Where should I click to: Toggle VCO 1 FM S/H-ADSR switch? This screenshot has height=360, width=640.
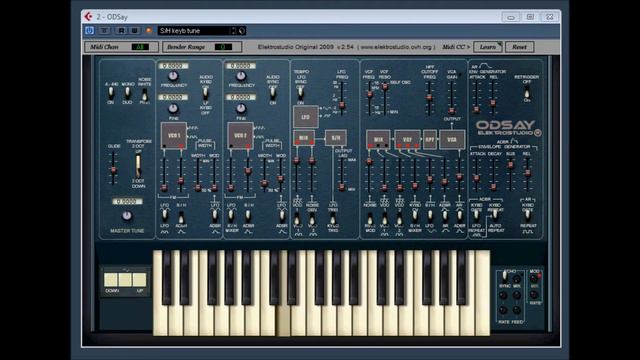click(181, 217)
